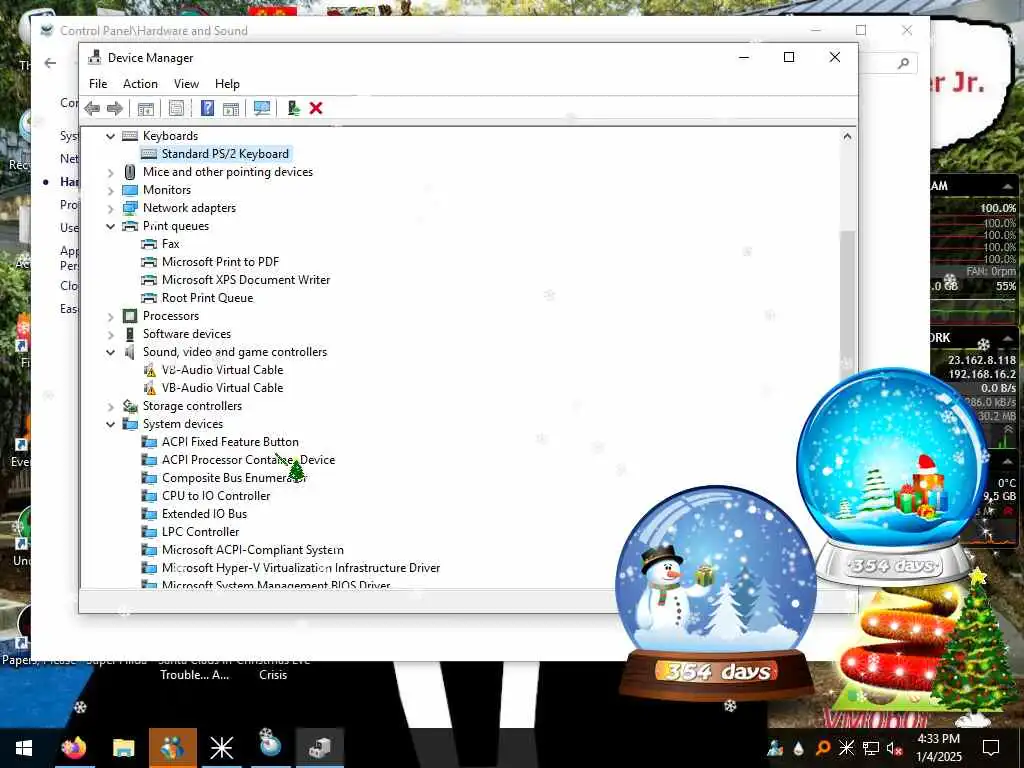
Task: Click the snow globe taskbar icon
Action: point(270,744)
